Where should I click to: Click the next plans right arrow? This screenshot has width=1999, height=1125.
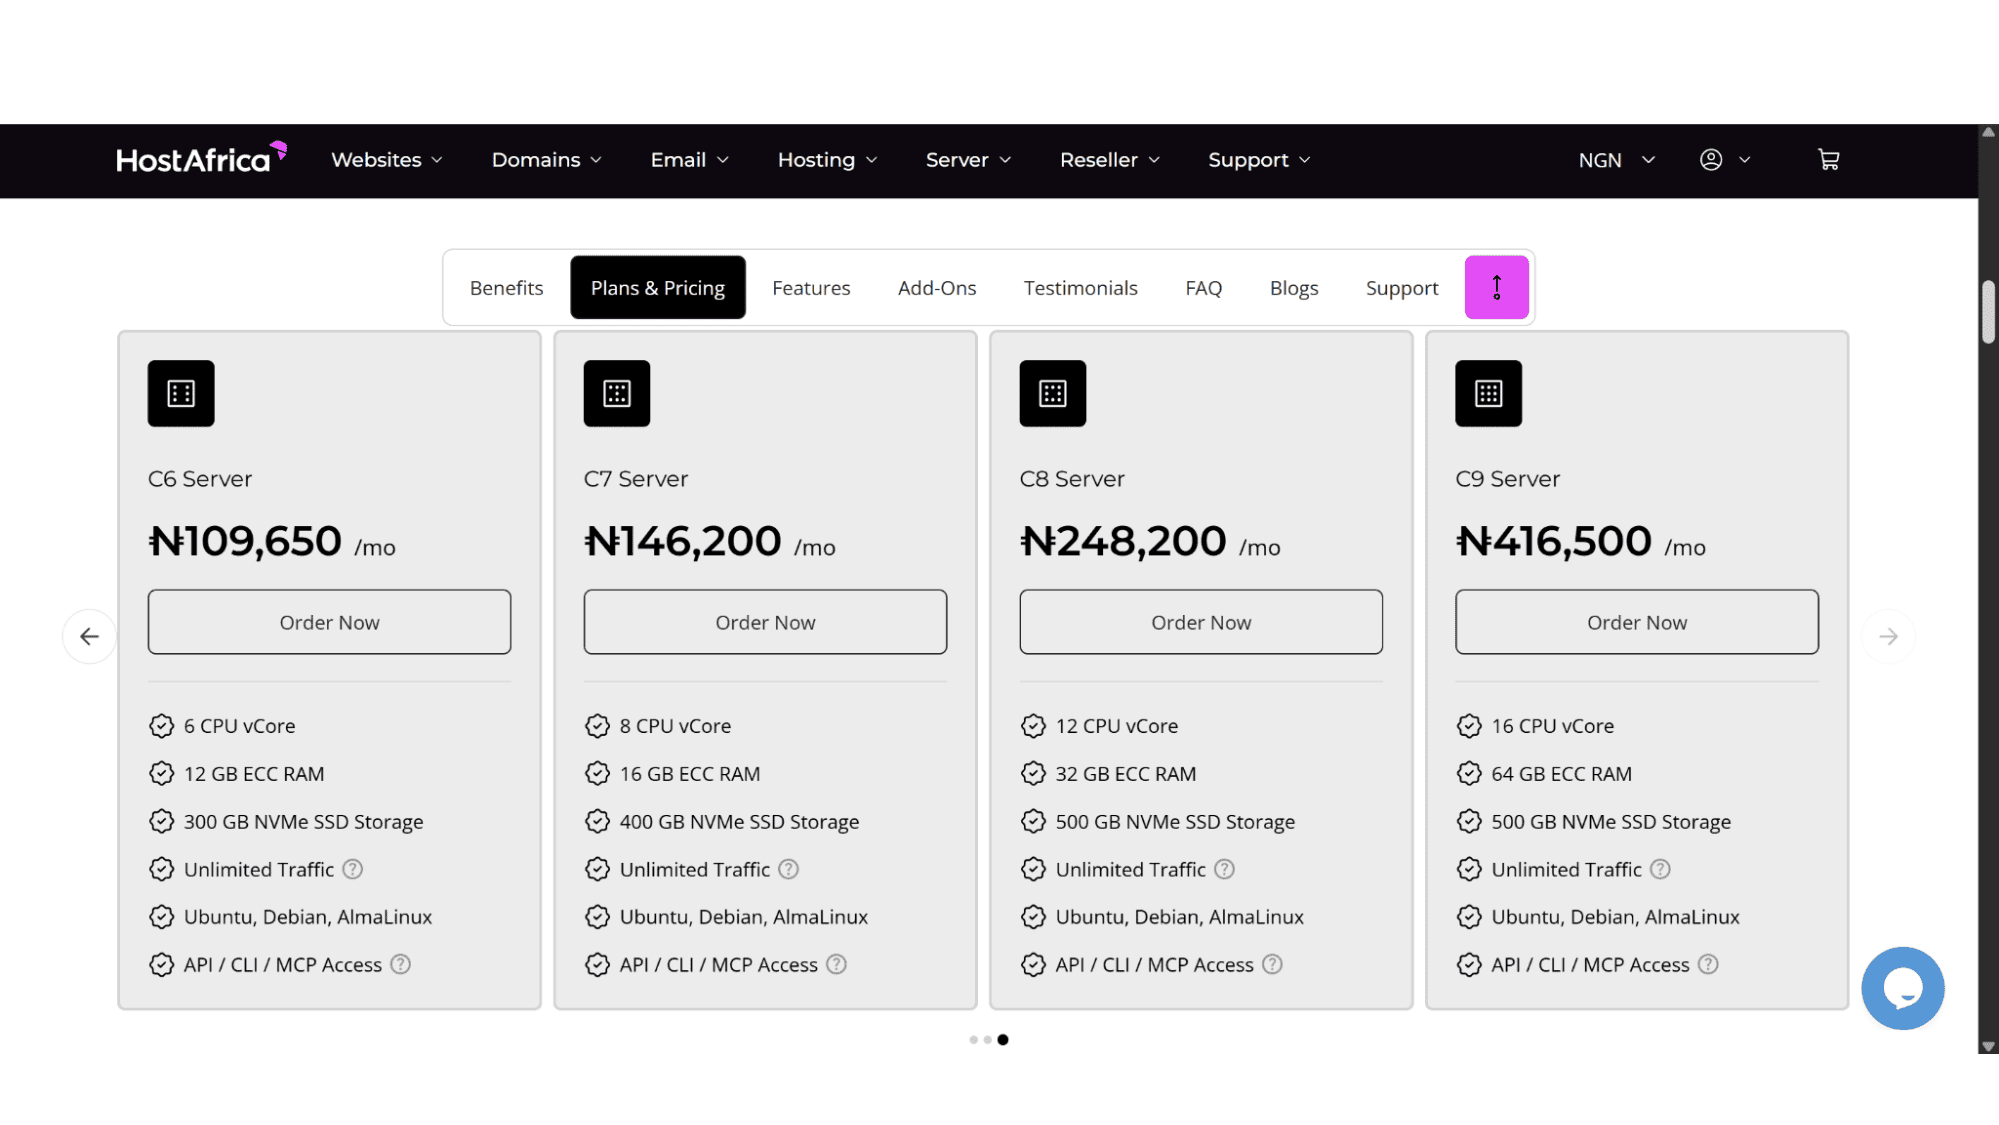[x=1888, y=636]
